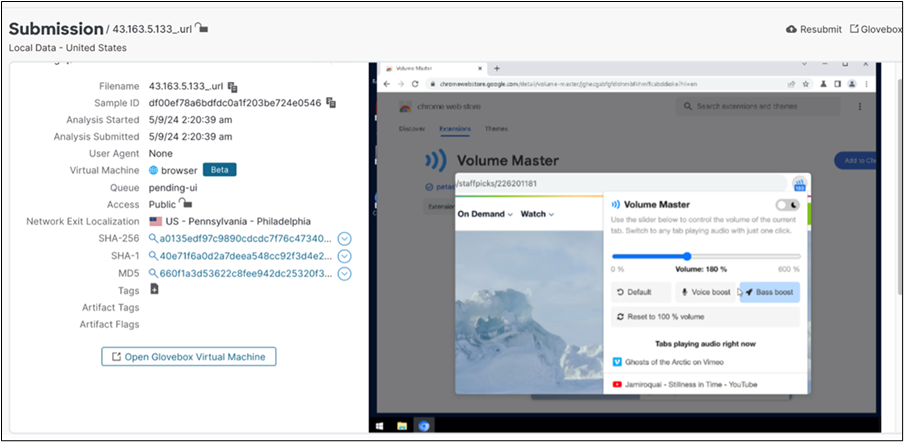Viewport: 904px width, 442px height.
Task: Open Glovebox from the top right
Action: pyautogui.click(x=877, y=29)
